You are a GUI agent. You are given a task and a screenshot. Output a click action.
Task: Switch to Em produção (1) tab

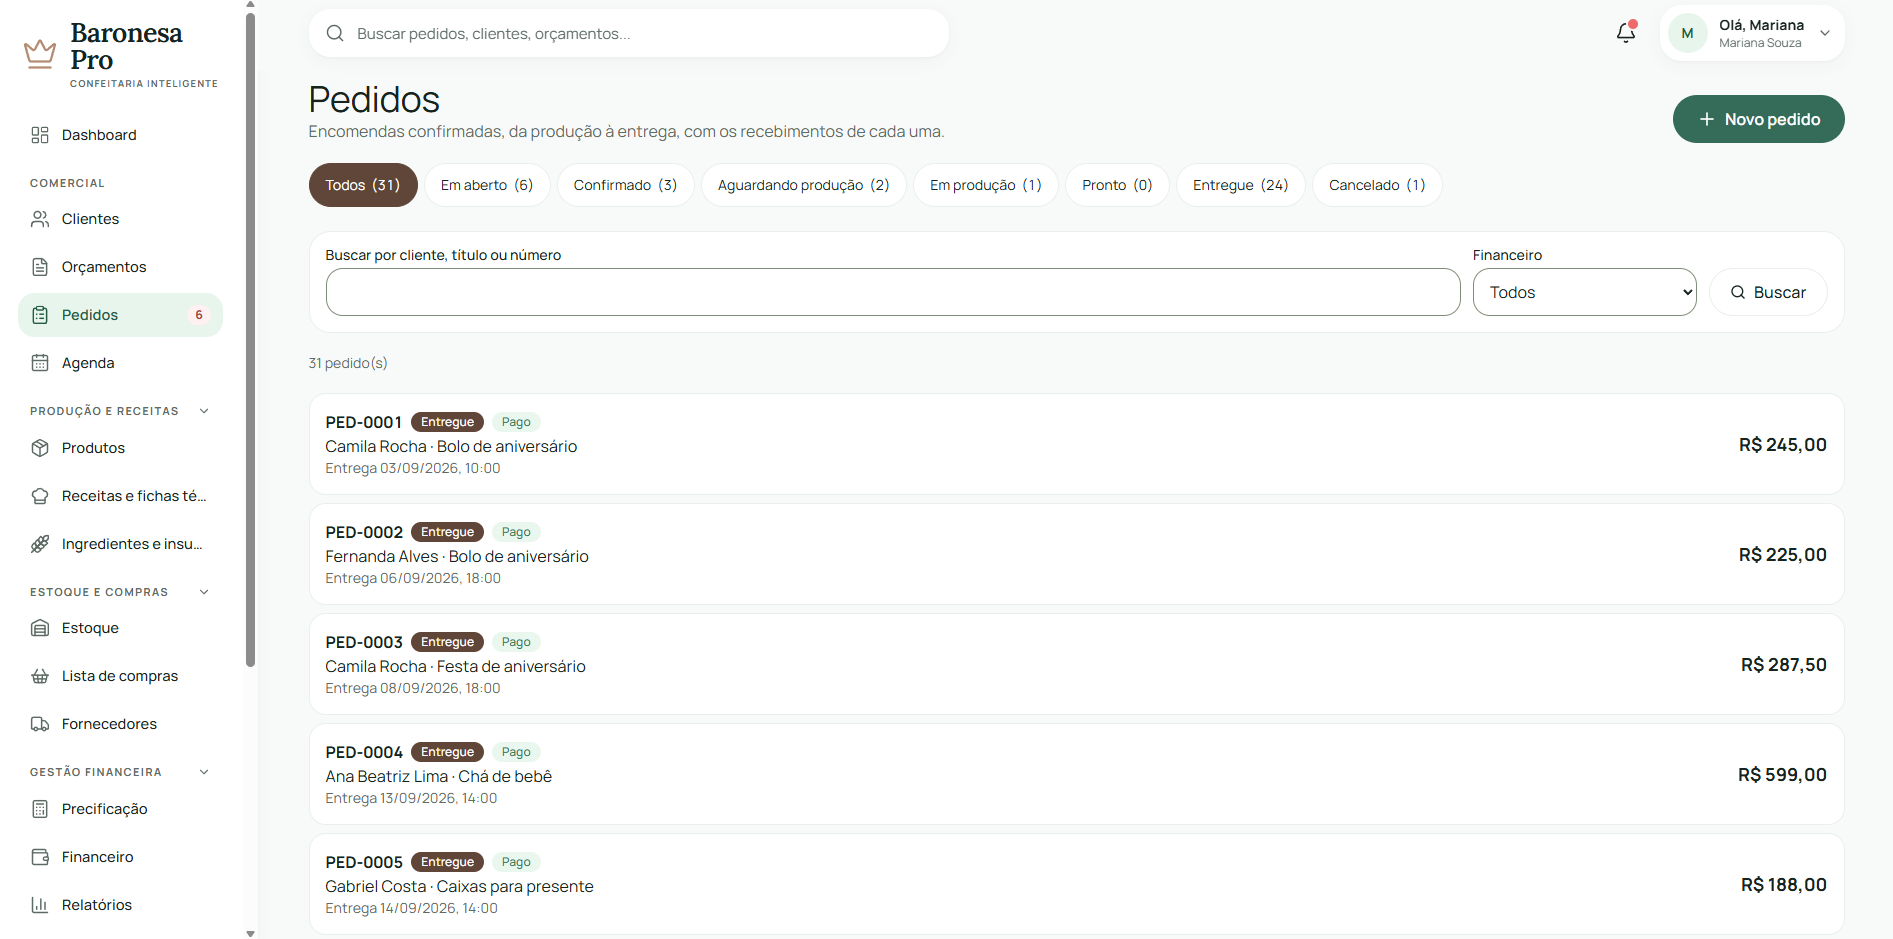986,185
